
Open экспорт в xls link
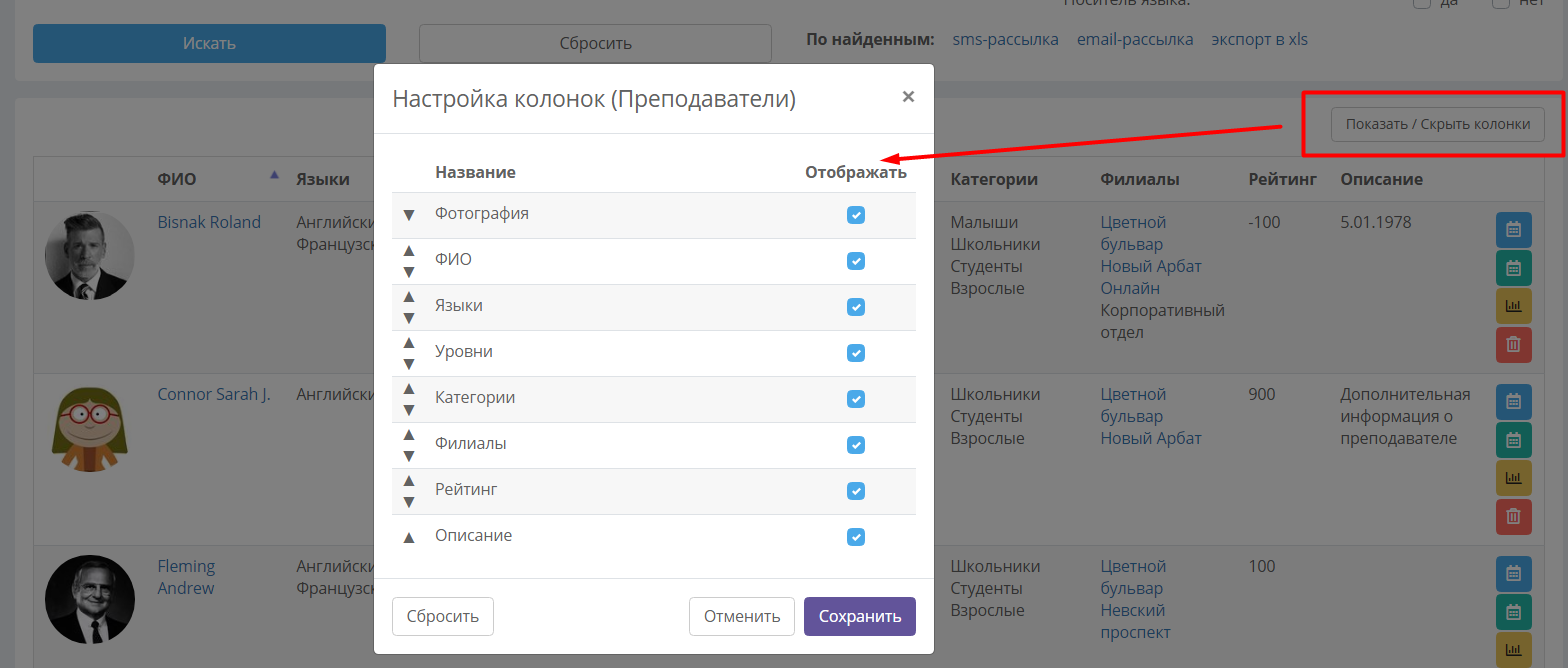[1259, 40]
